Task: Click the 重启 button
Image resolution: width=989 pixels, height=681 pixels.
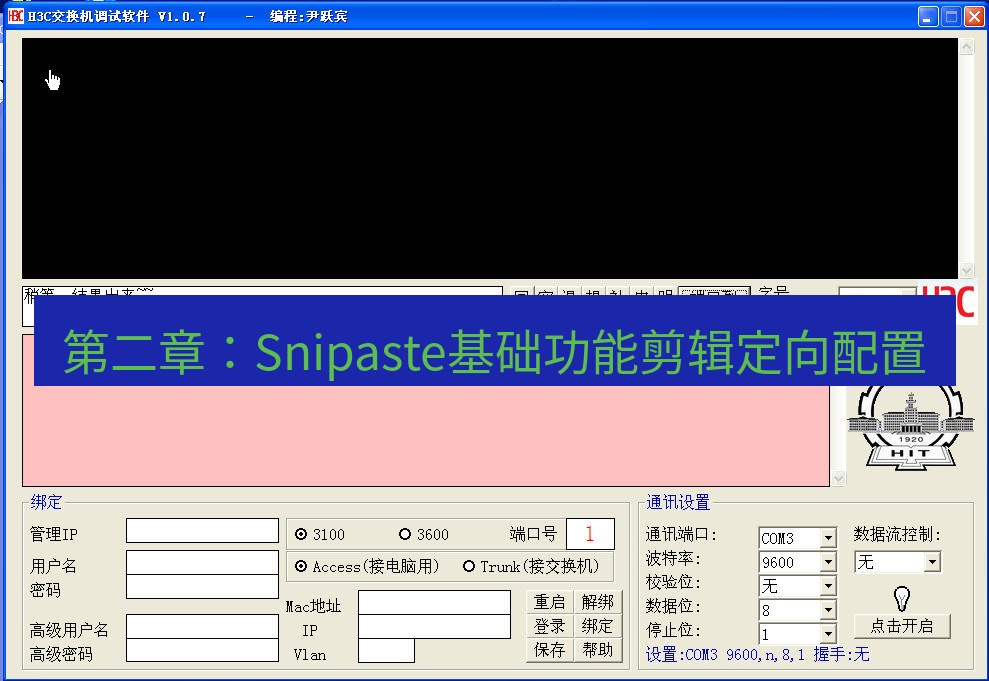Action: coord(550,602)
